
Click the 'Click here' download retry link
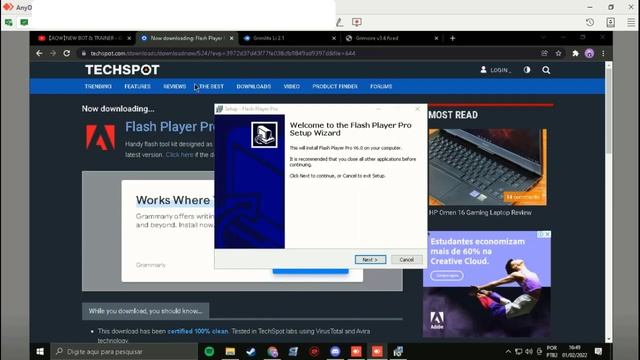[x=179, y=155]
